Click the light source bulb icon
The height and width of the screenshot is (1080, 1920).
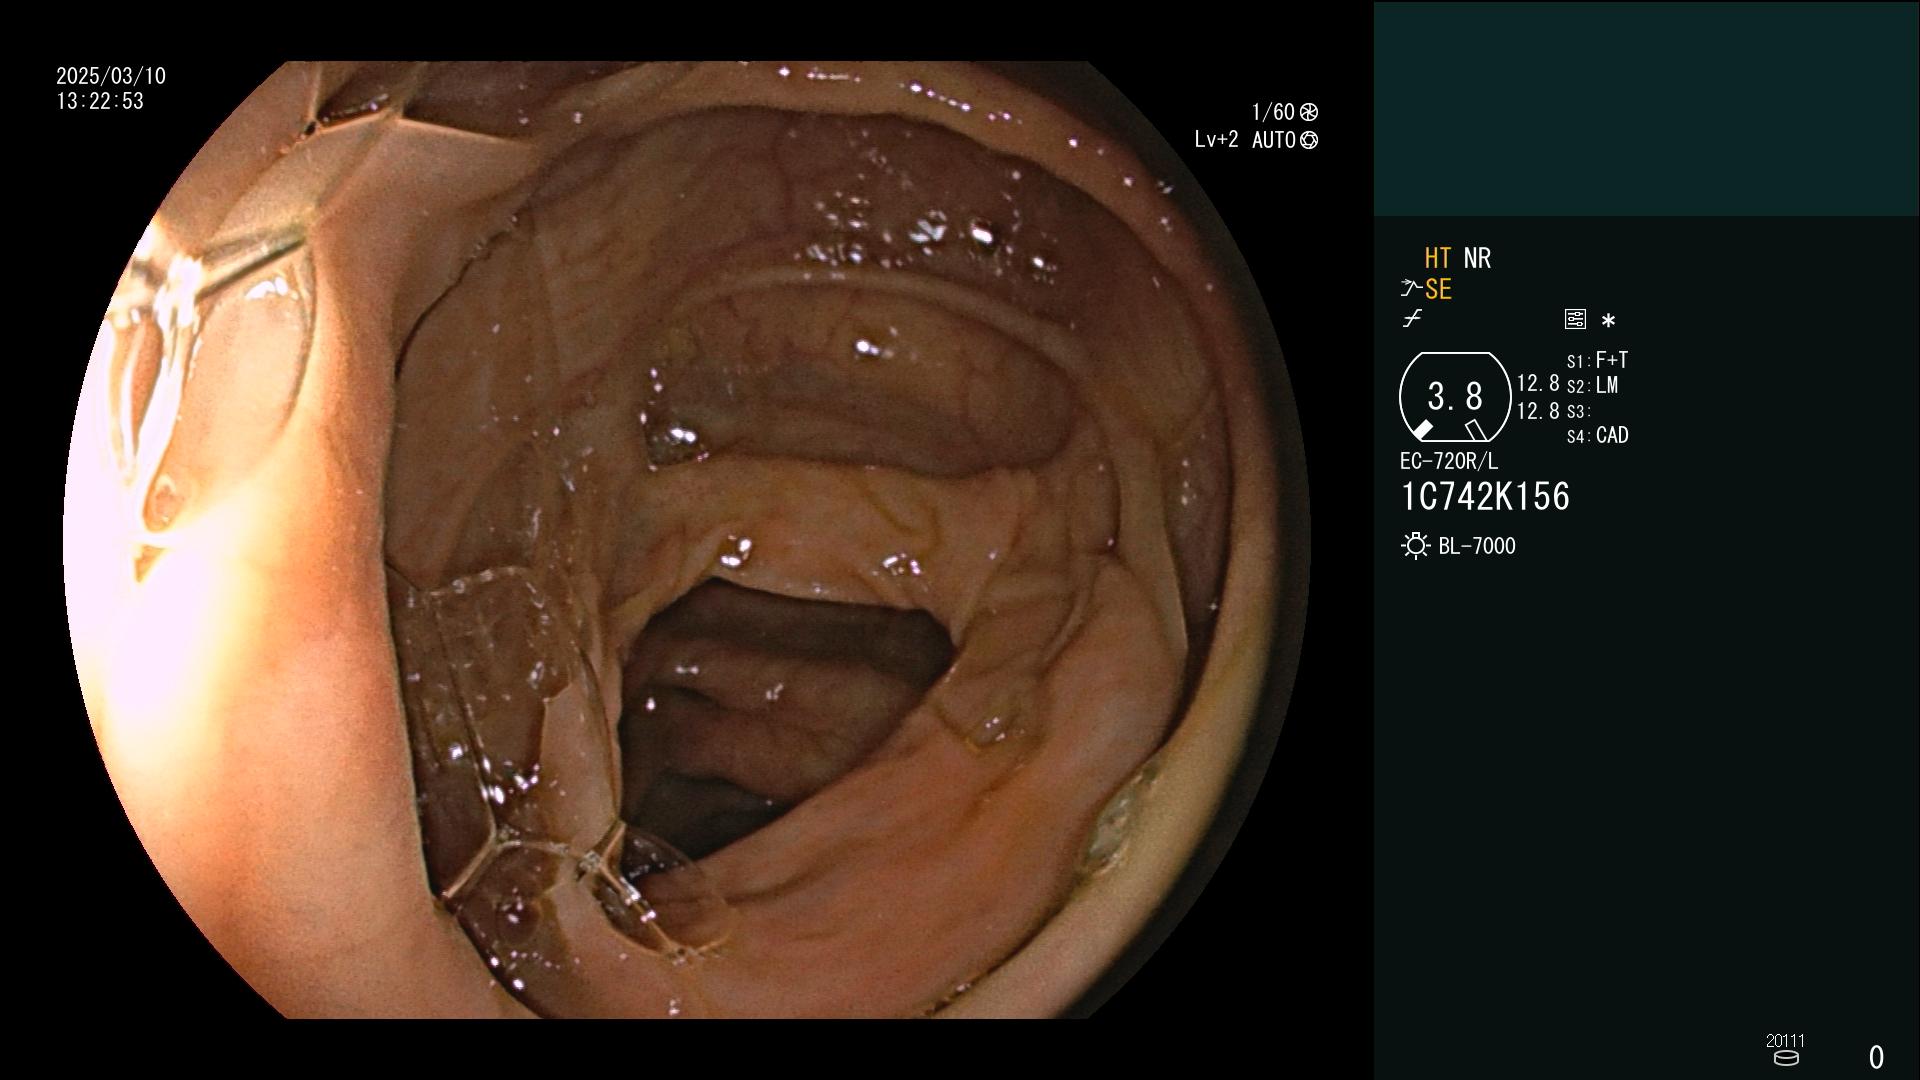pyautogui.click(x=1415, y=546)
